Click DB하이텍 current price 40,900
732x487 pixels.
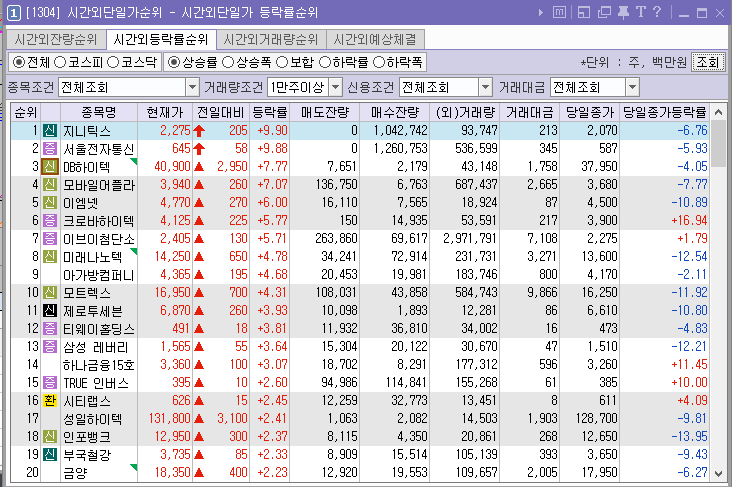point(172,167)
